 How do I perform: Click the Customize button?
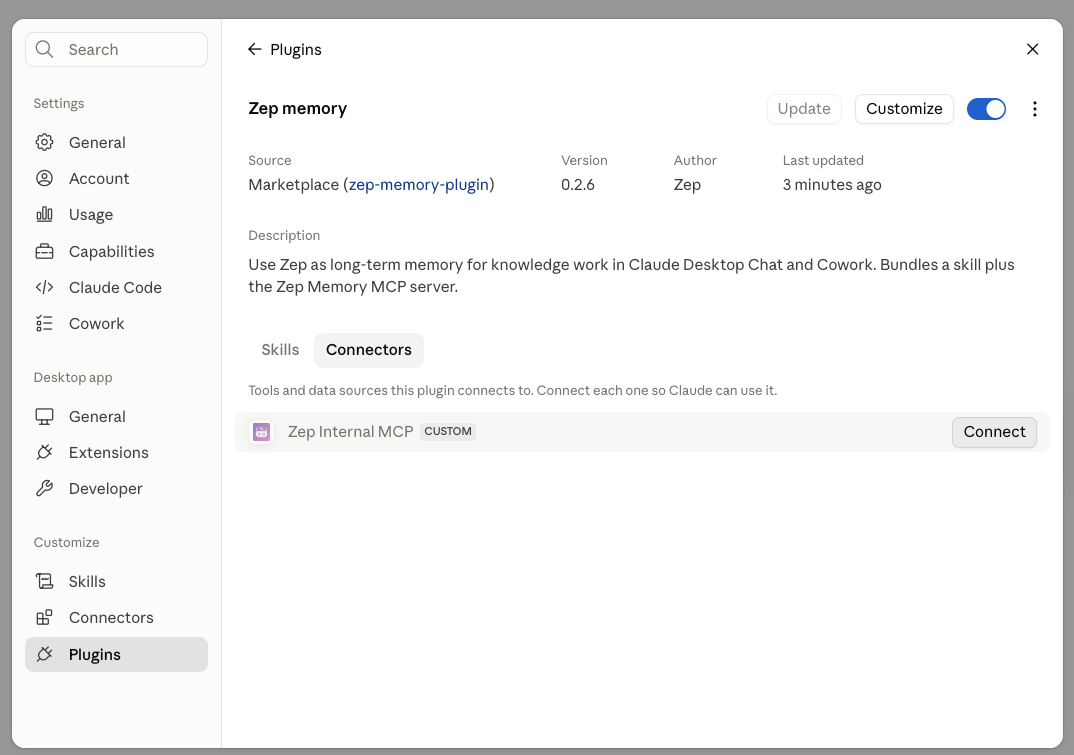(x=904, y=109)
